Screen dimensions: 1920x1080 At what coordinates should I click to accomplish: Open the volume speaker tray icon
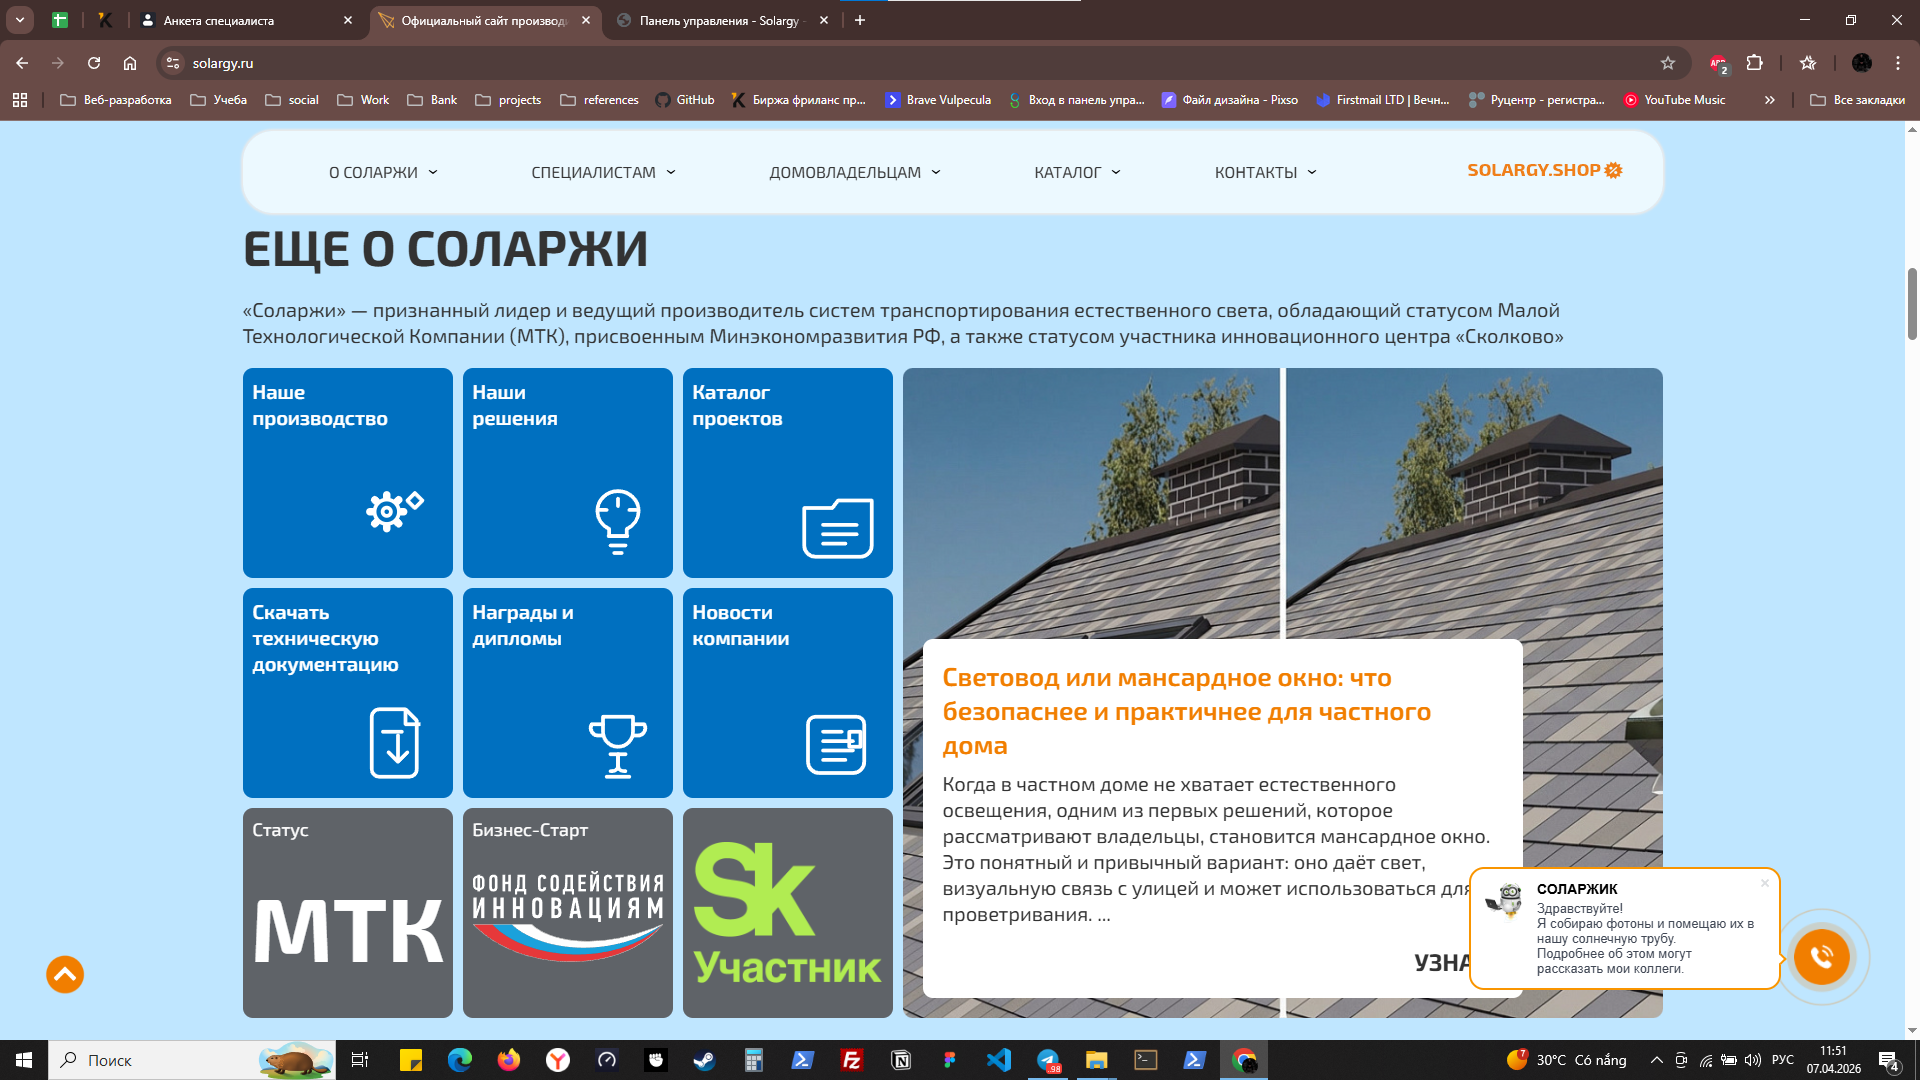[x=1753, y=1060]
